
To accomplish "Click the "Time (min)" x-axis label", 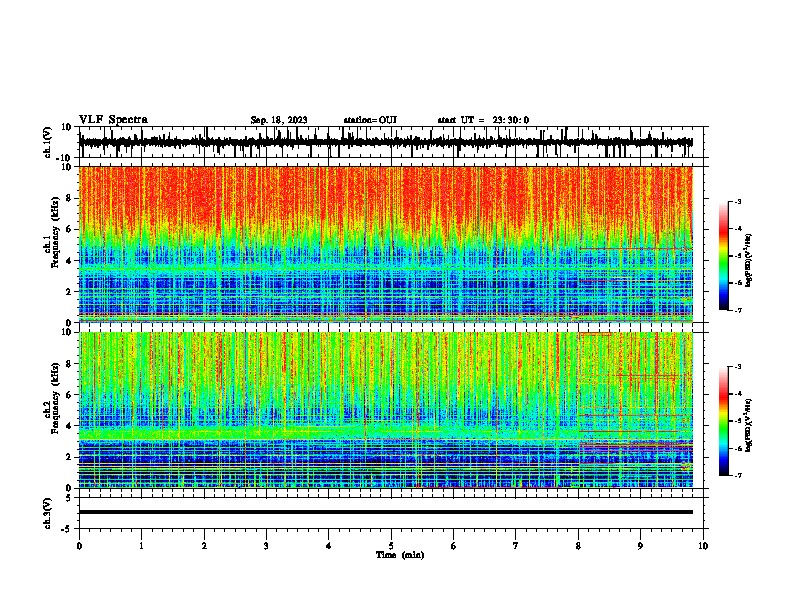I will [x=400, y=555].
